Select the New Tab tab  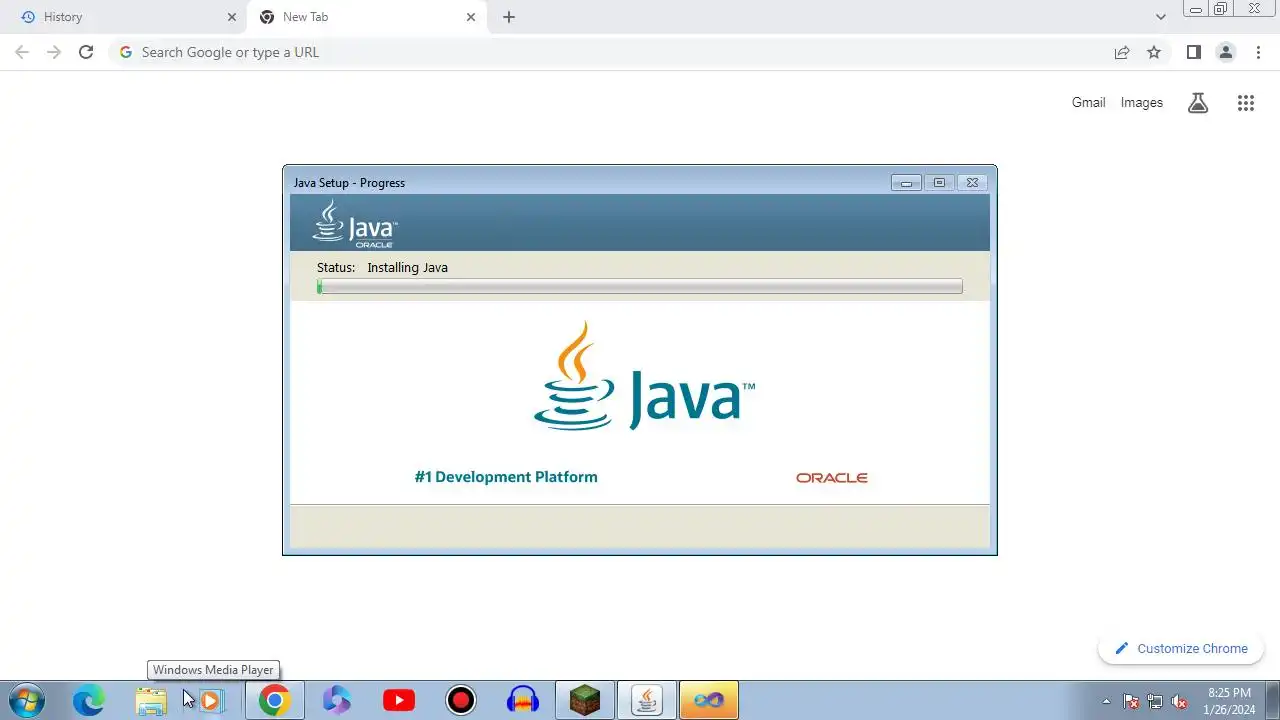(364, 17)
